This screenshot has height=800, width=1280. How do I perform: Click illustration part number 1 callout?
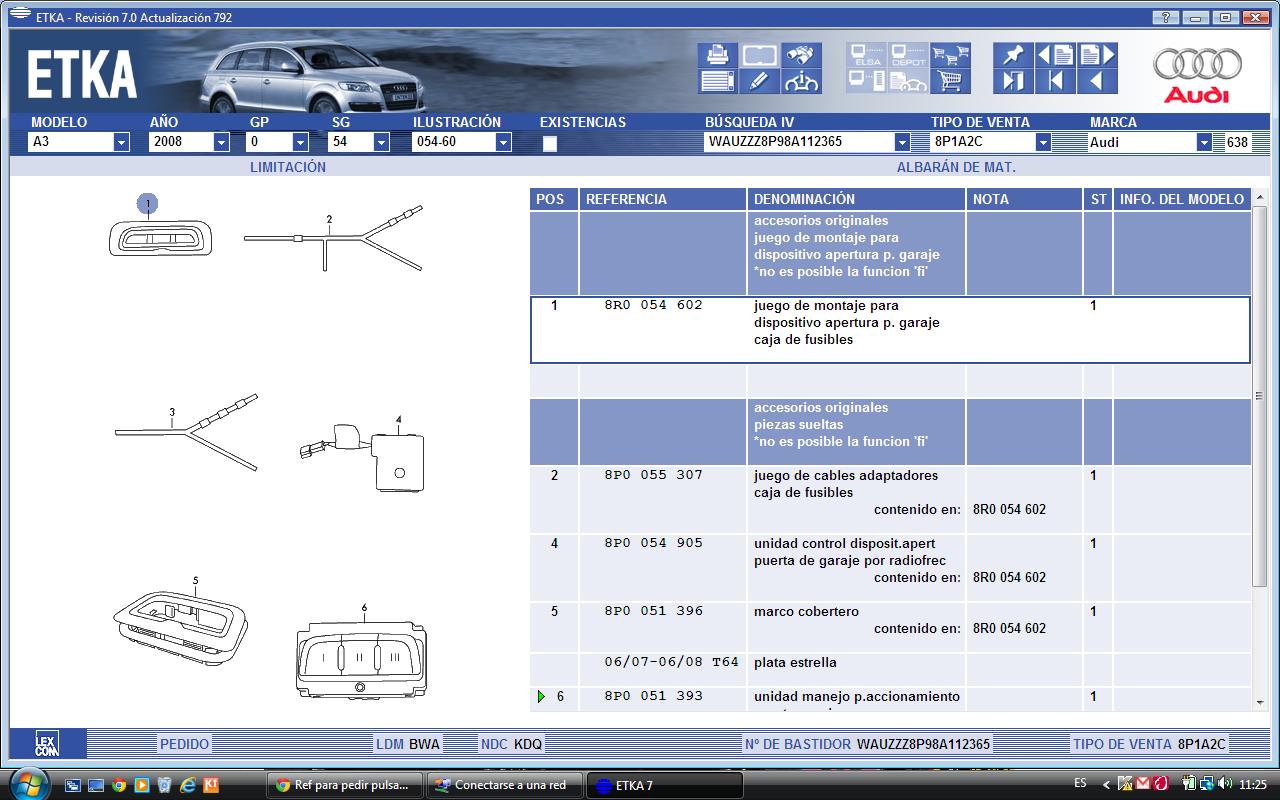(x=148, y=204)
